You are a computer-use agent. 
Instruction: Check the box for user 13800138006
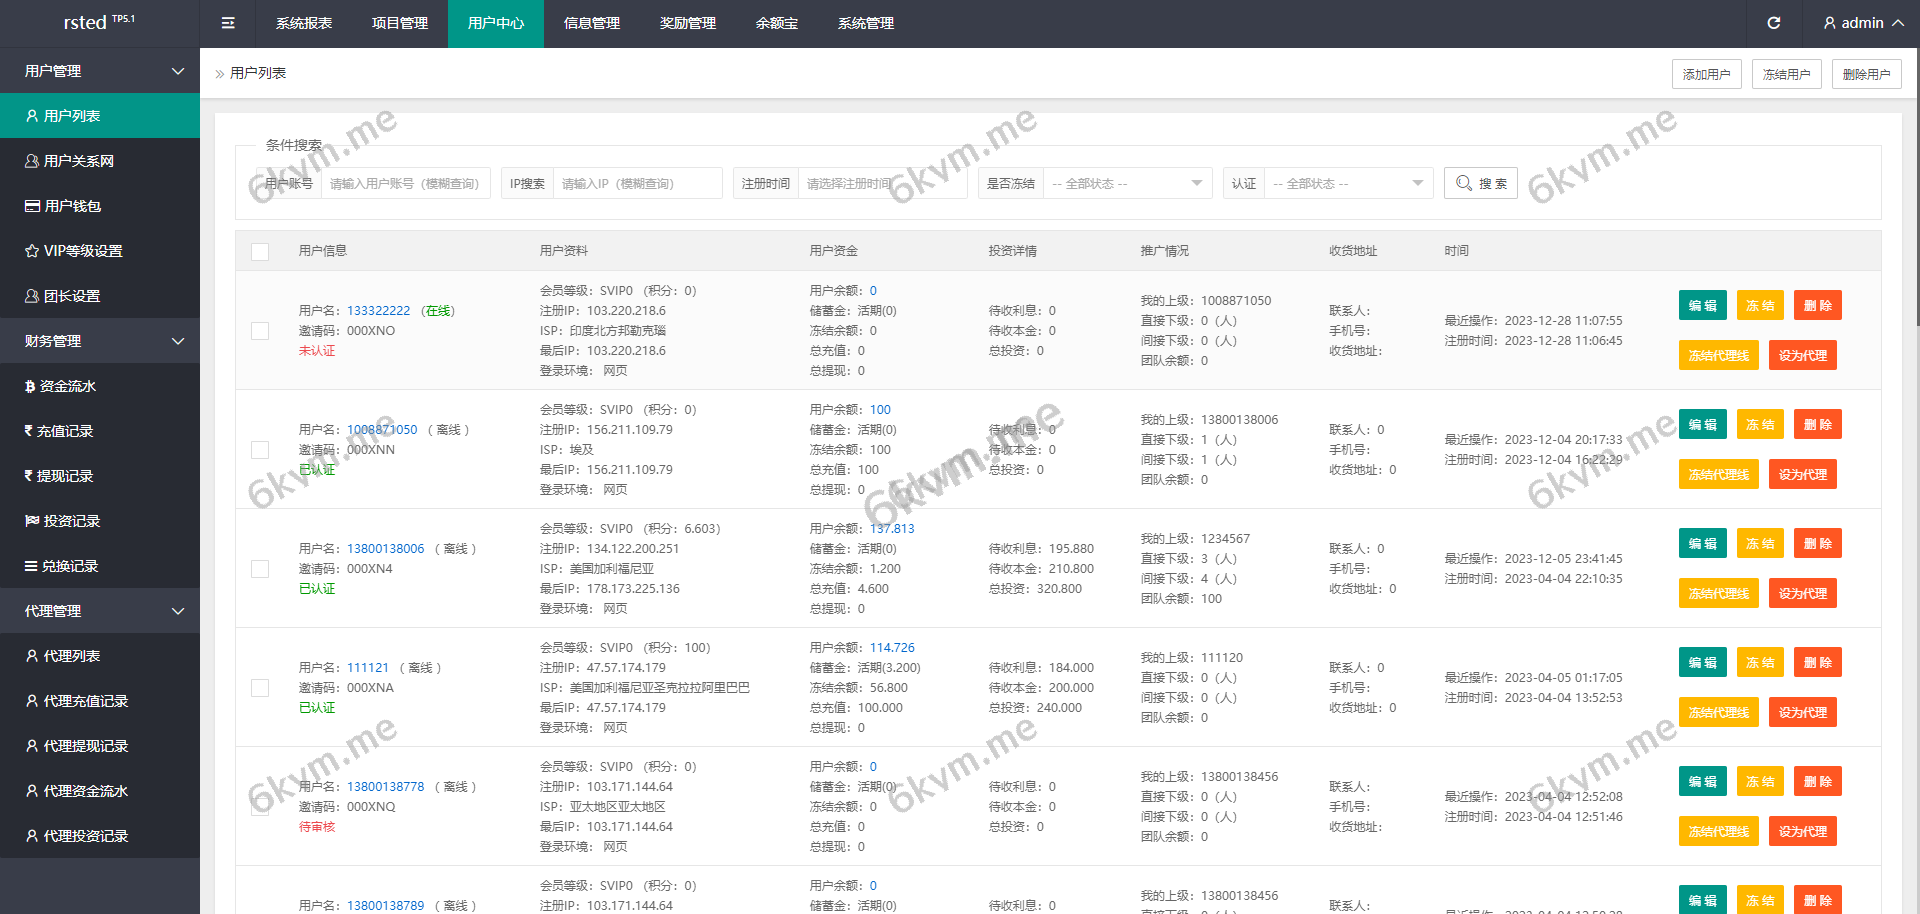tap(260, 569)
